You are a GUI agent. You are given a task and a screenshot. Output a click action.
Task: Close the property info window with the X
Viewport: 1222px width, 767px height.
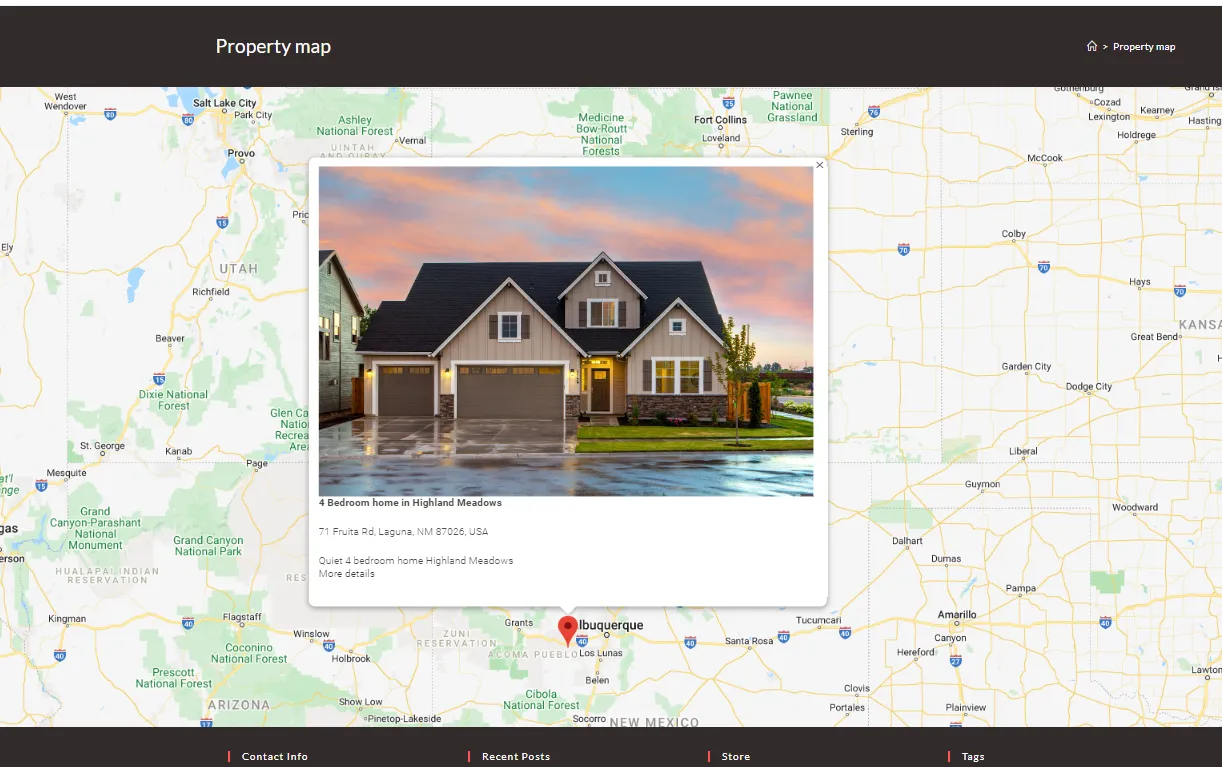[819, 165]
